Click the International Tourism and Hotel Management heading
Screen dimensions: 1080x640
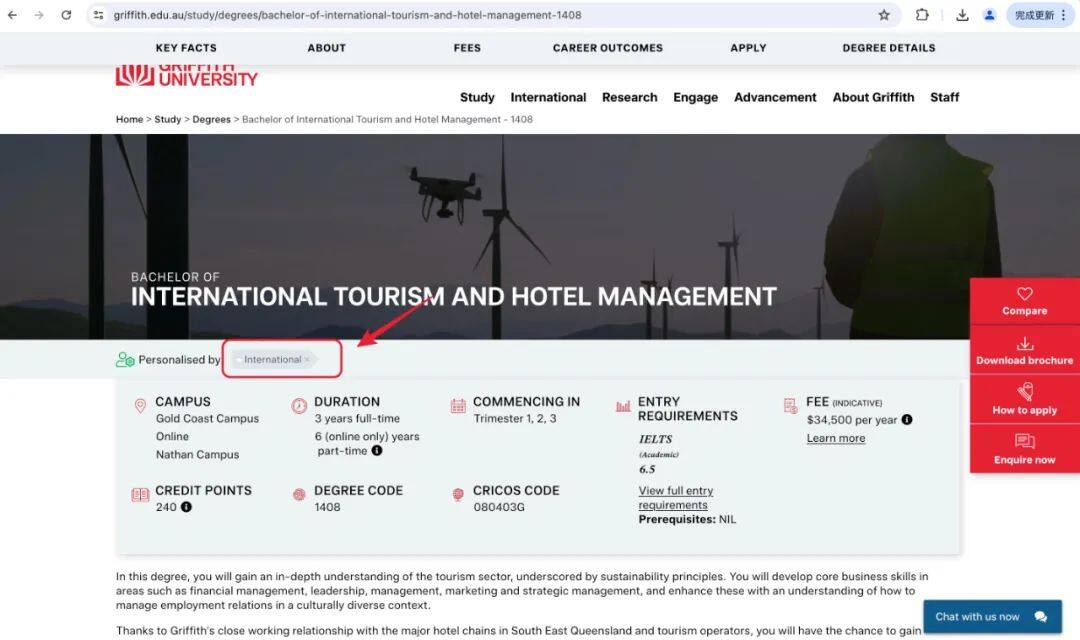click(453, 296)
